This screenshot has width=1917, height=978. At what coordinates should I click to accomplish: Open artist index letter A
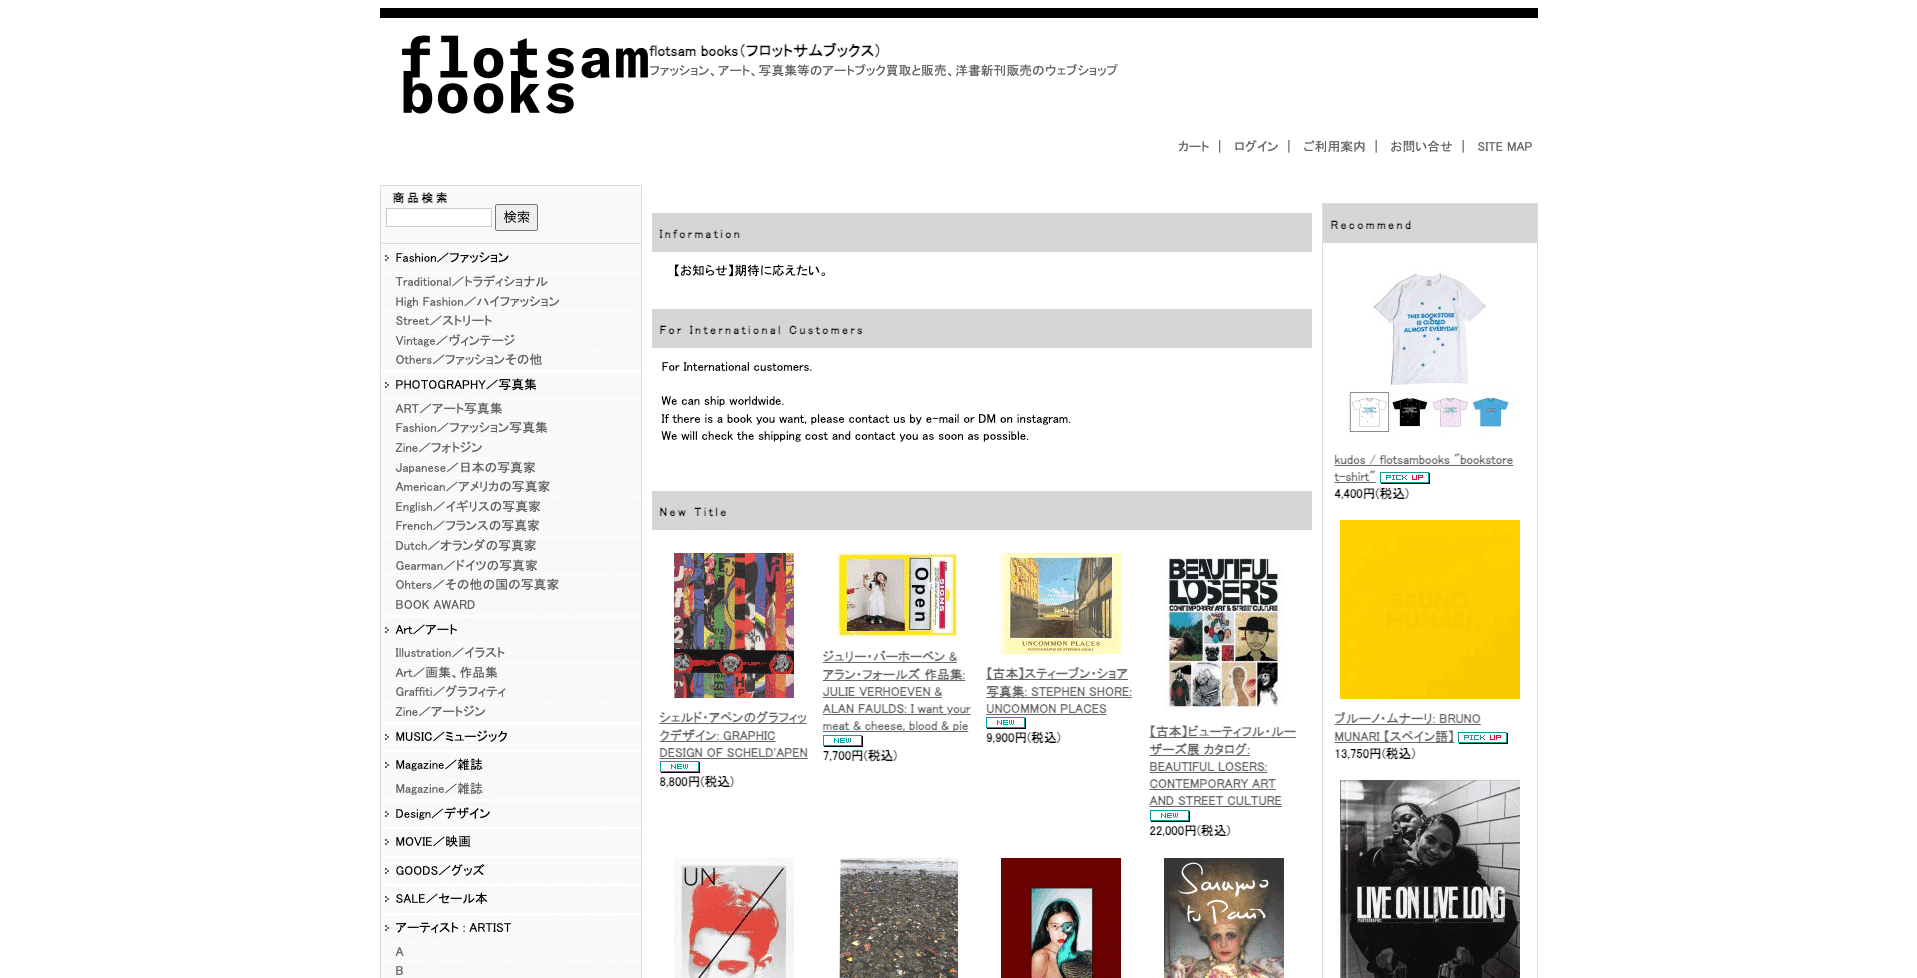(x=399, y=952)
